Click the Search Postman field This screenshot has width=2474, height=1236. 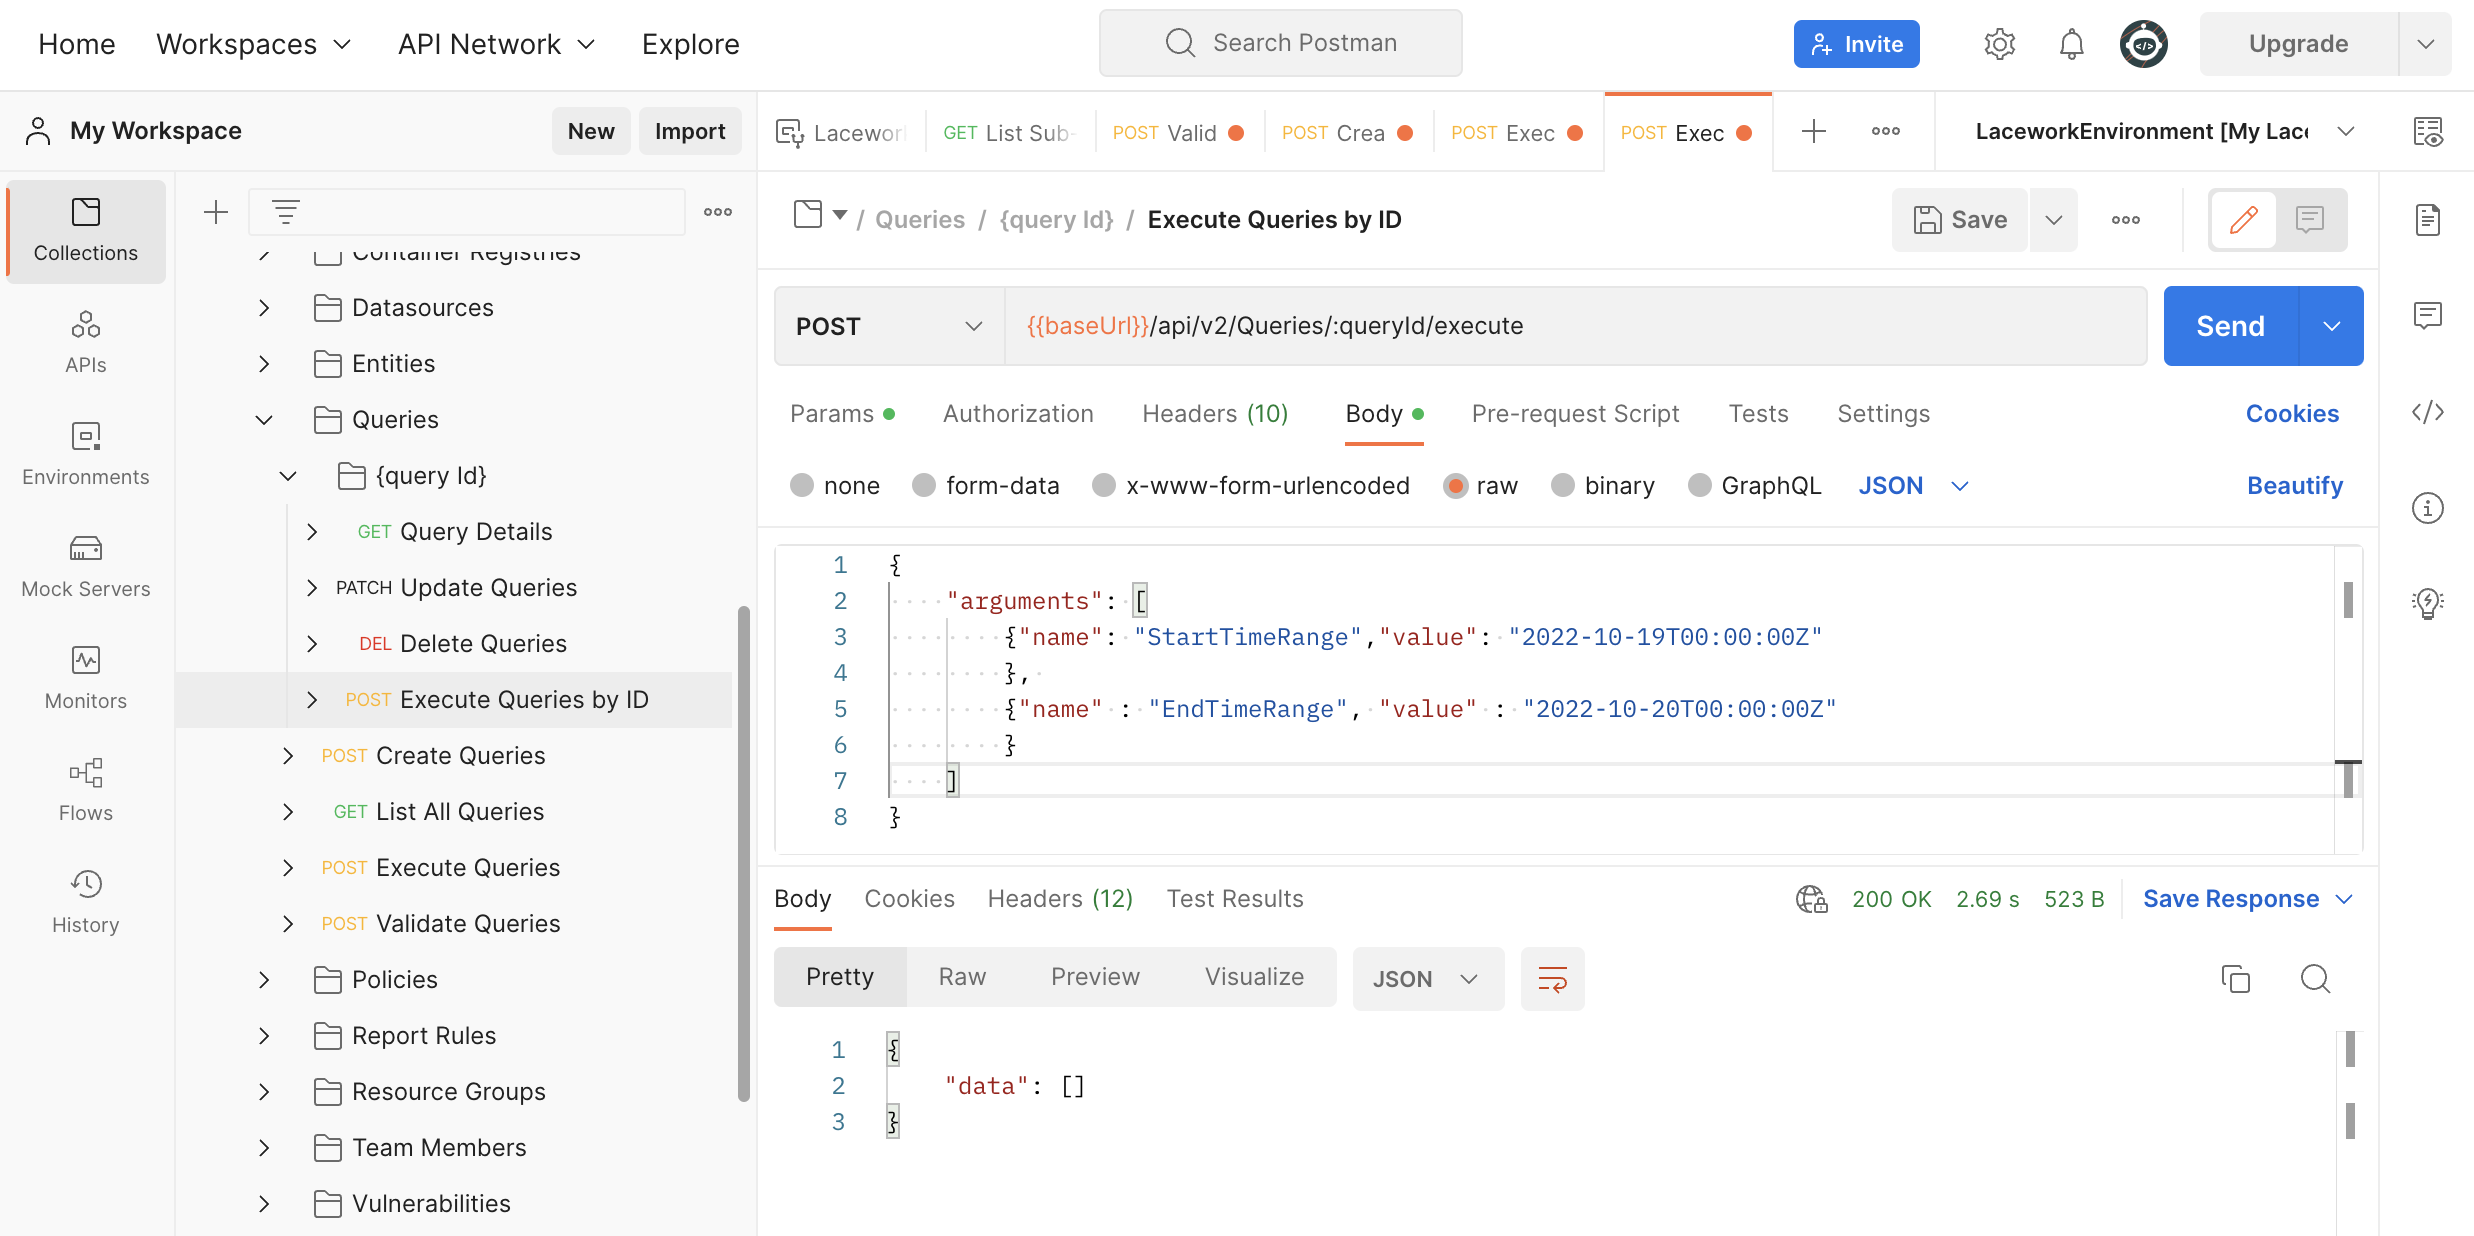1280,42
